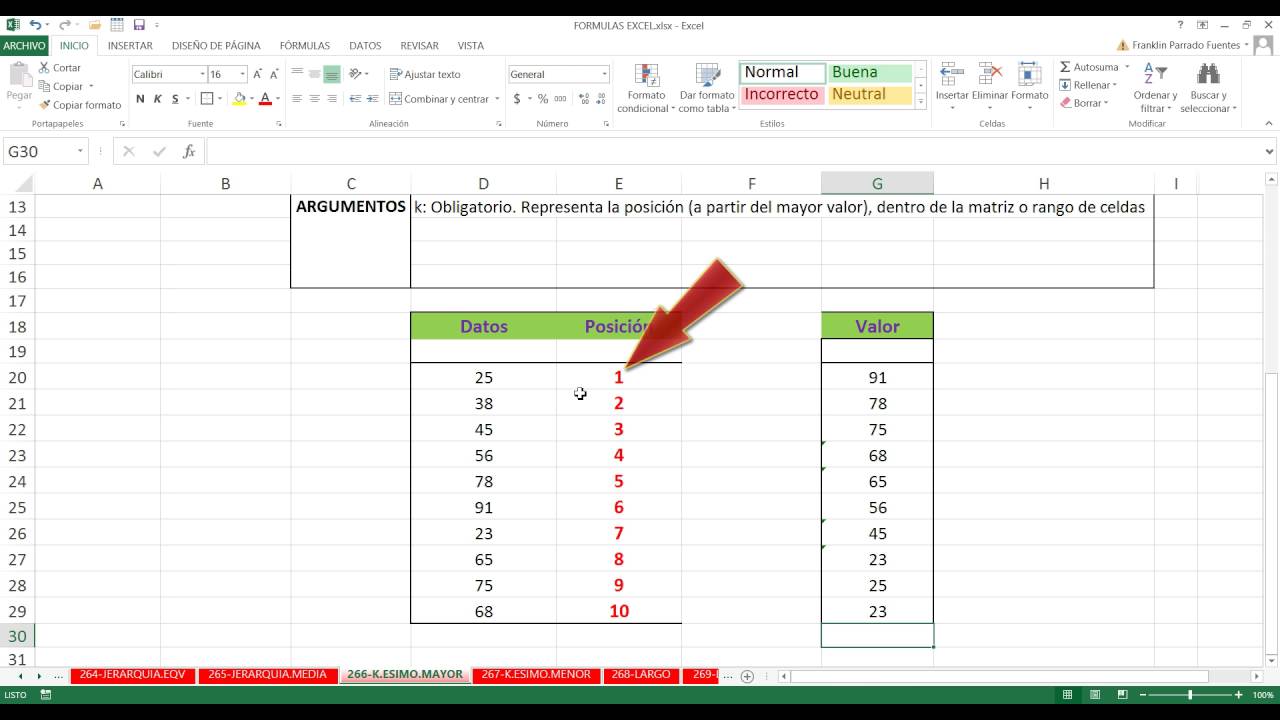Click the percent style icon
Image resolution: width=1280 pixels, height=720 pixels.
coord(543,99)
